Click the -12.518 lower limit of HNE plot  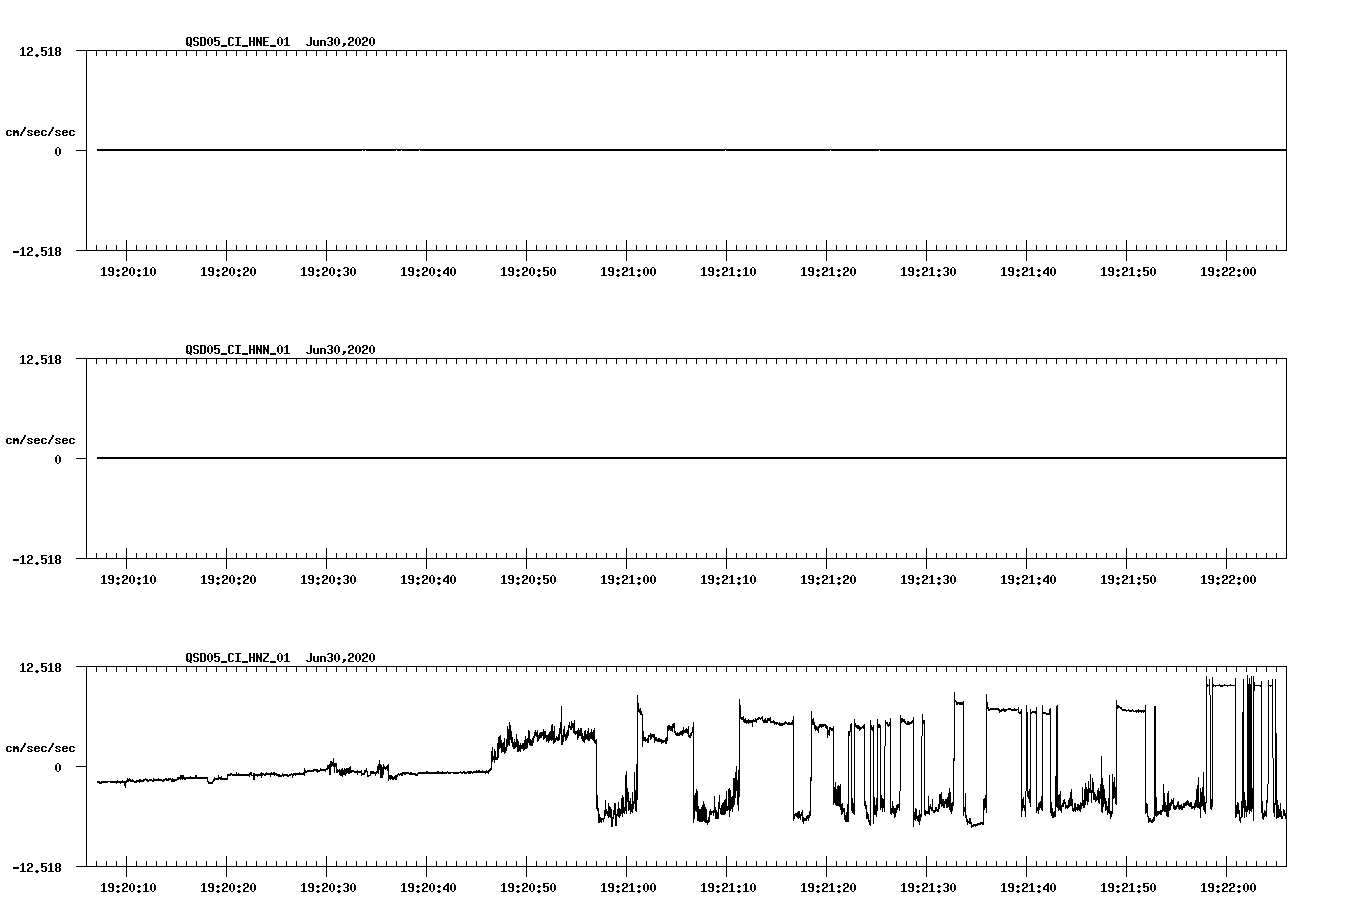click(x=37, y=252)
